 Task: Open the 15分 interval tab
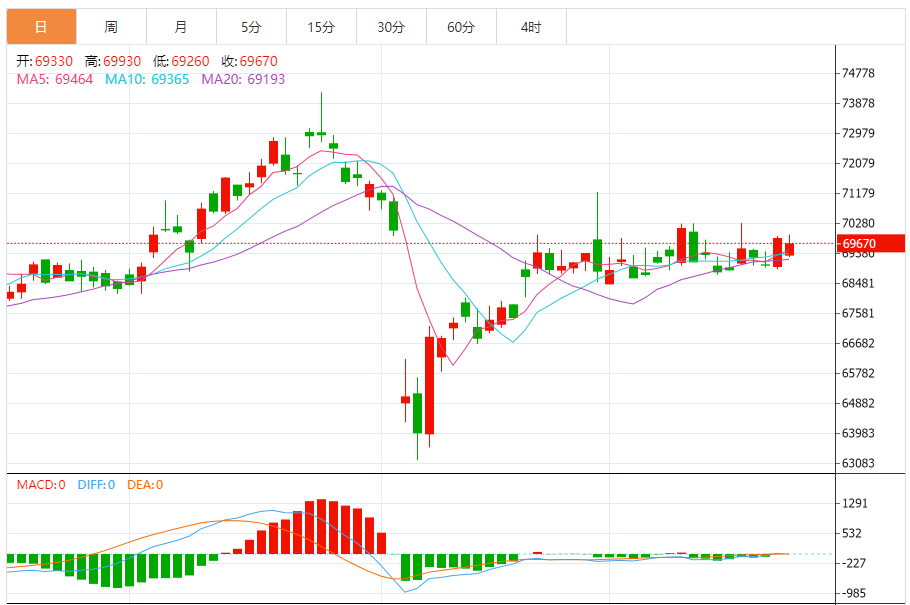pos(321,27)
